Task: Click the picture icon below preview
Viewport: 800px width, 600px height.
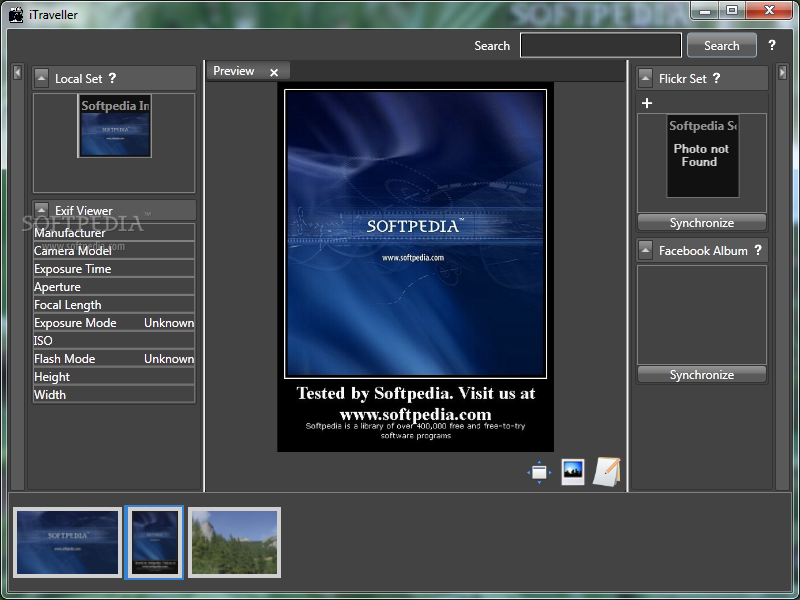Action: coord(572,471)
